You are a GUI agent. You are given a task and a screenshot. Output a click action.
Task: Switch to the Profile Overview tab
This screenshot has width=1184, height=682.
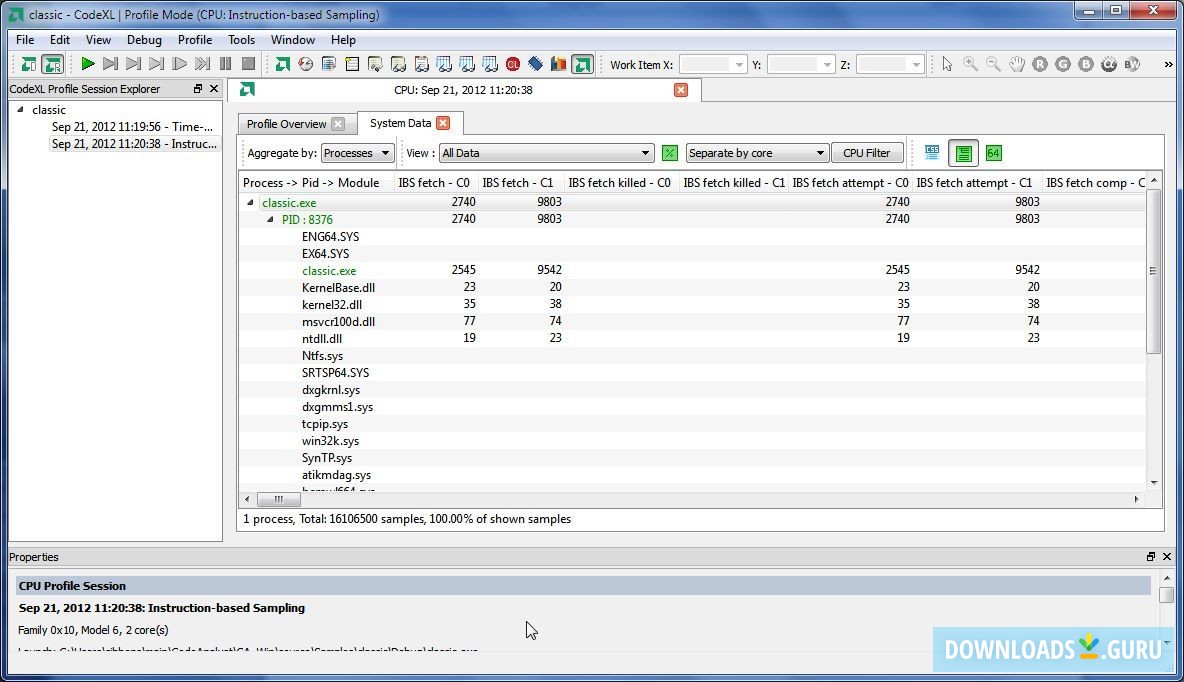click(286, 124)
